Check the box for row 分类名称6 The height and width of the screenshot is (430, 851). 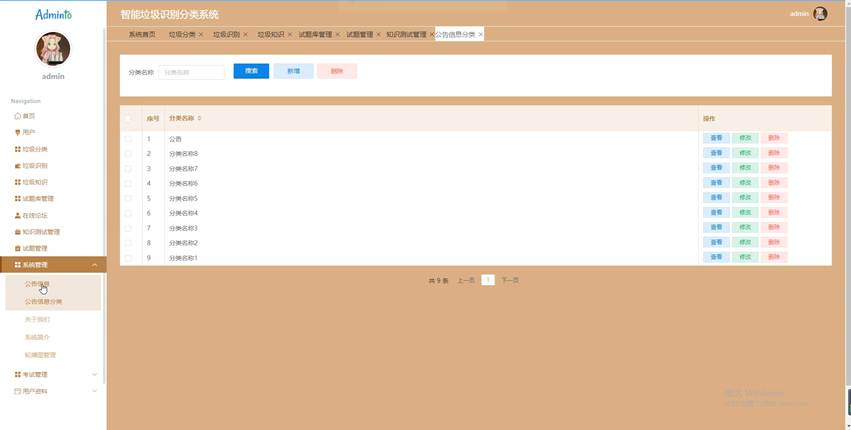pyautogui.click(x=128, y=184)
